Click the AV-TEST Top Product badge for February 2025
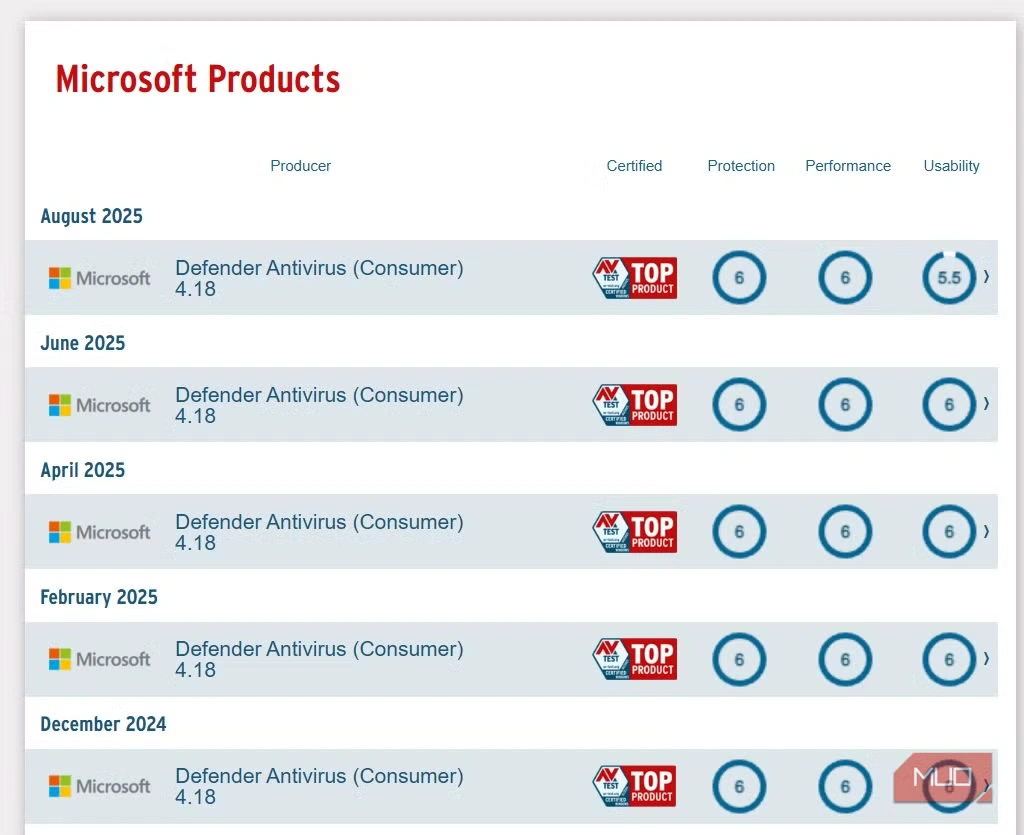The width and height of the screenshot is (1024, 835). click(x=635, y=659)
